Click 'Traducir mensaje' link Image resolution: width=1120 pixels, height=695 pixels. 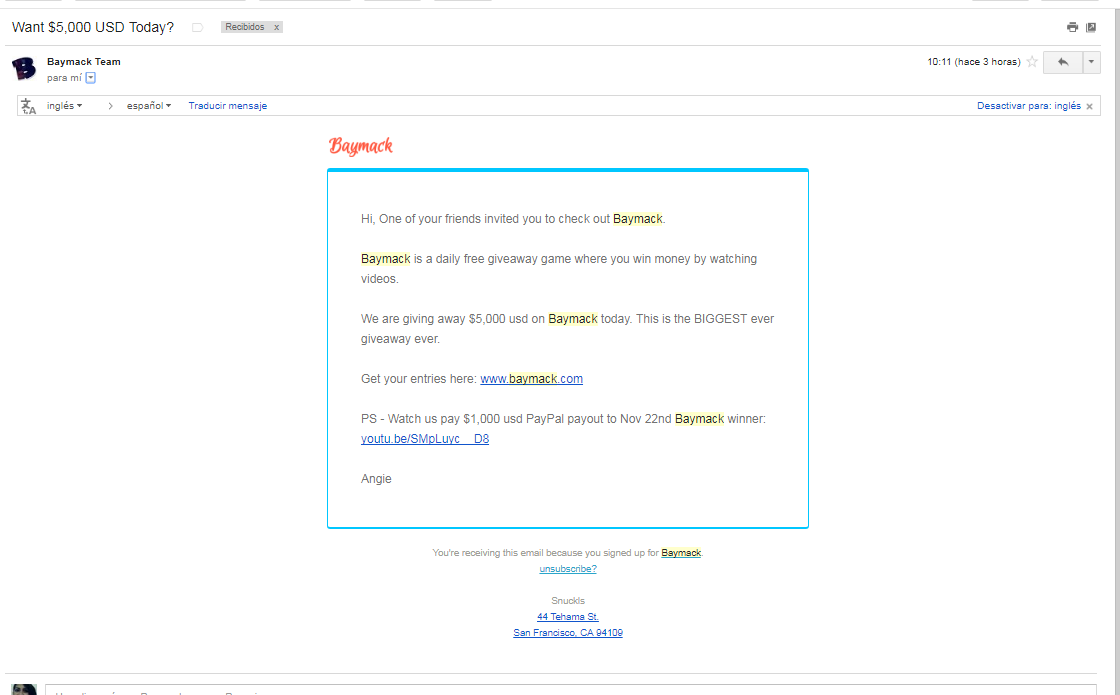pos(228,106)
